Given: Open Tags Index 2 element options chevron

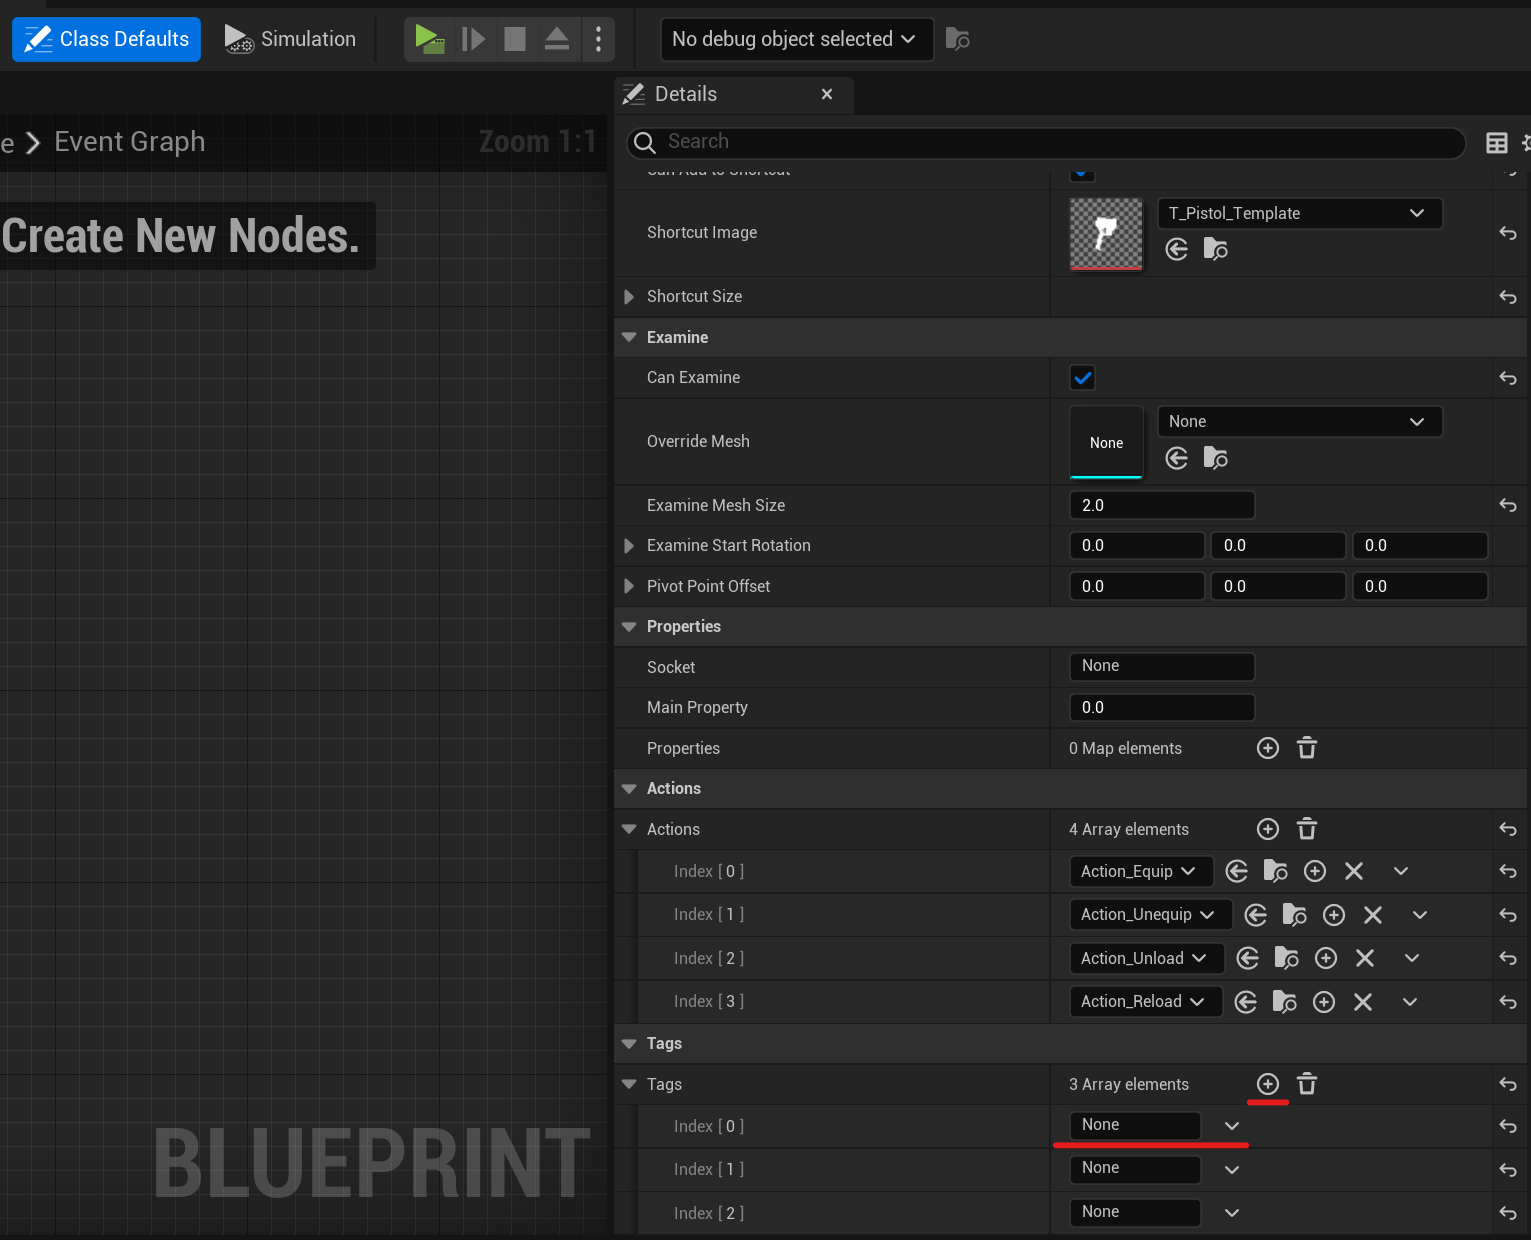Looking at the screenshot, I should click(1232, 1213).
